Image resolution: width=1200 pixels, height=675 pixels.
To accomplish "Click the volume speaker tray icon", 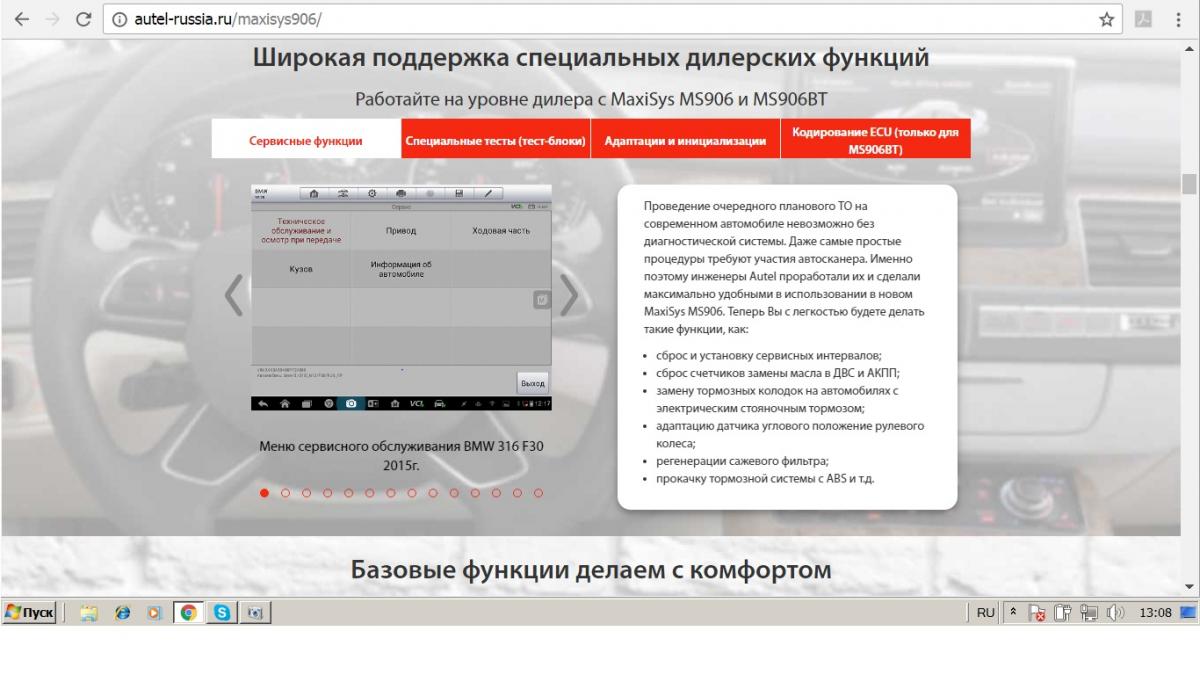I will point(1116,613).
